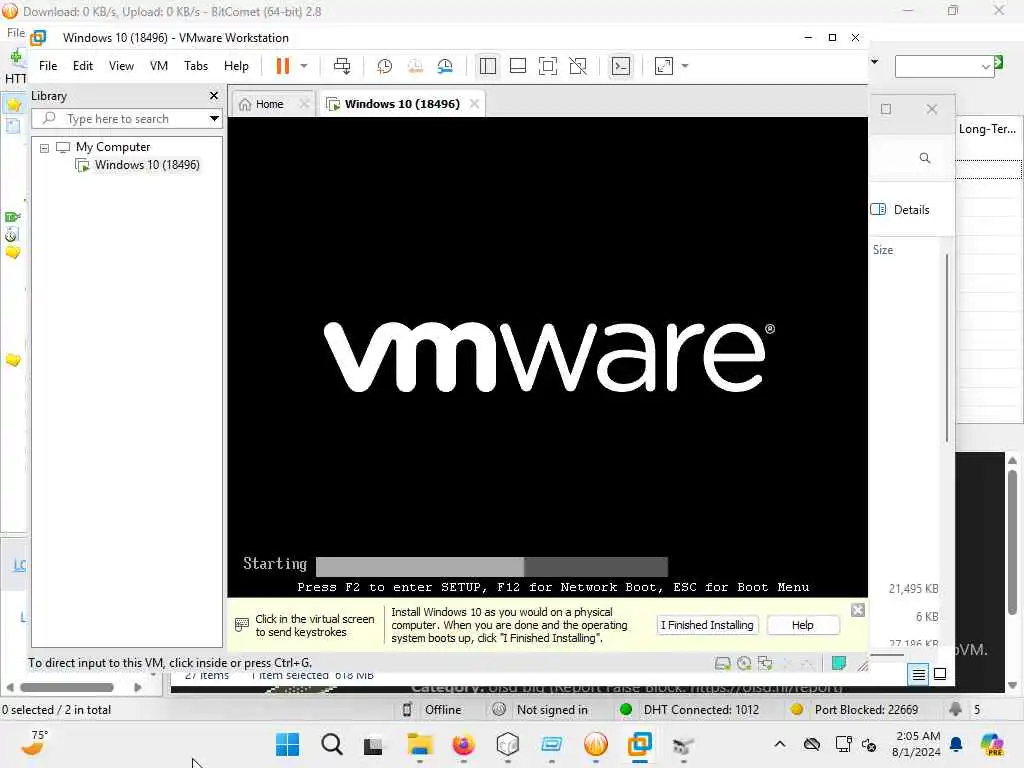The height and width of the screenshot is (768, 1024).
Task: Click the yellow star icon in BitComet sidebar
Action: (14, 104)
